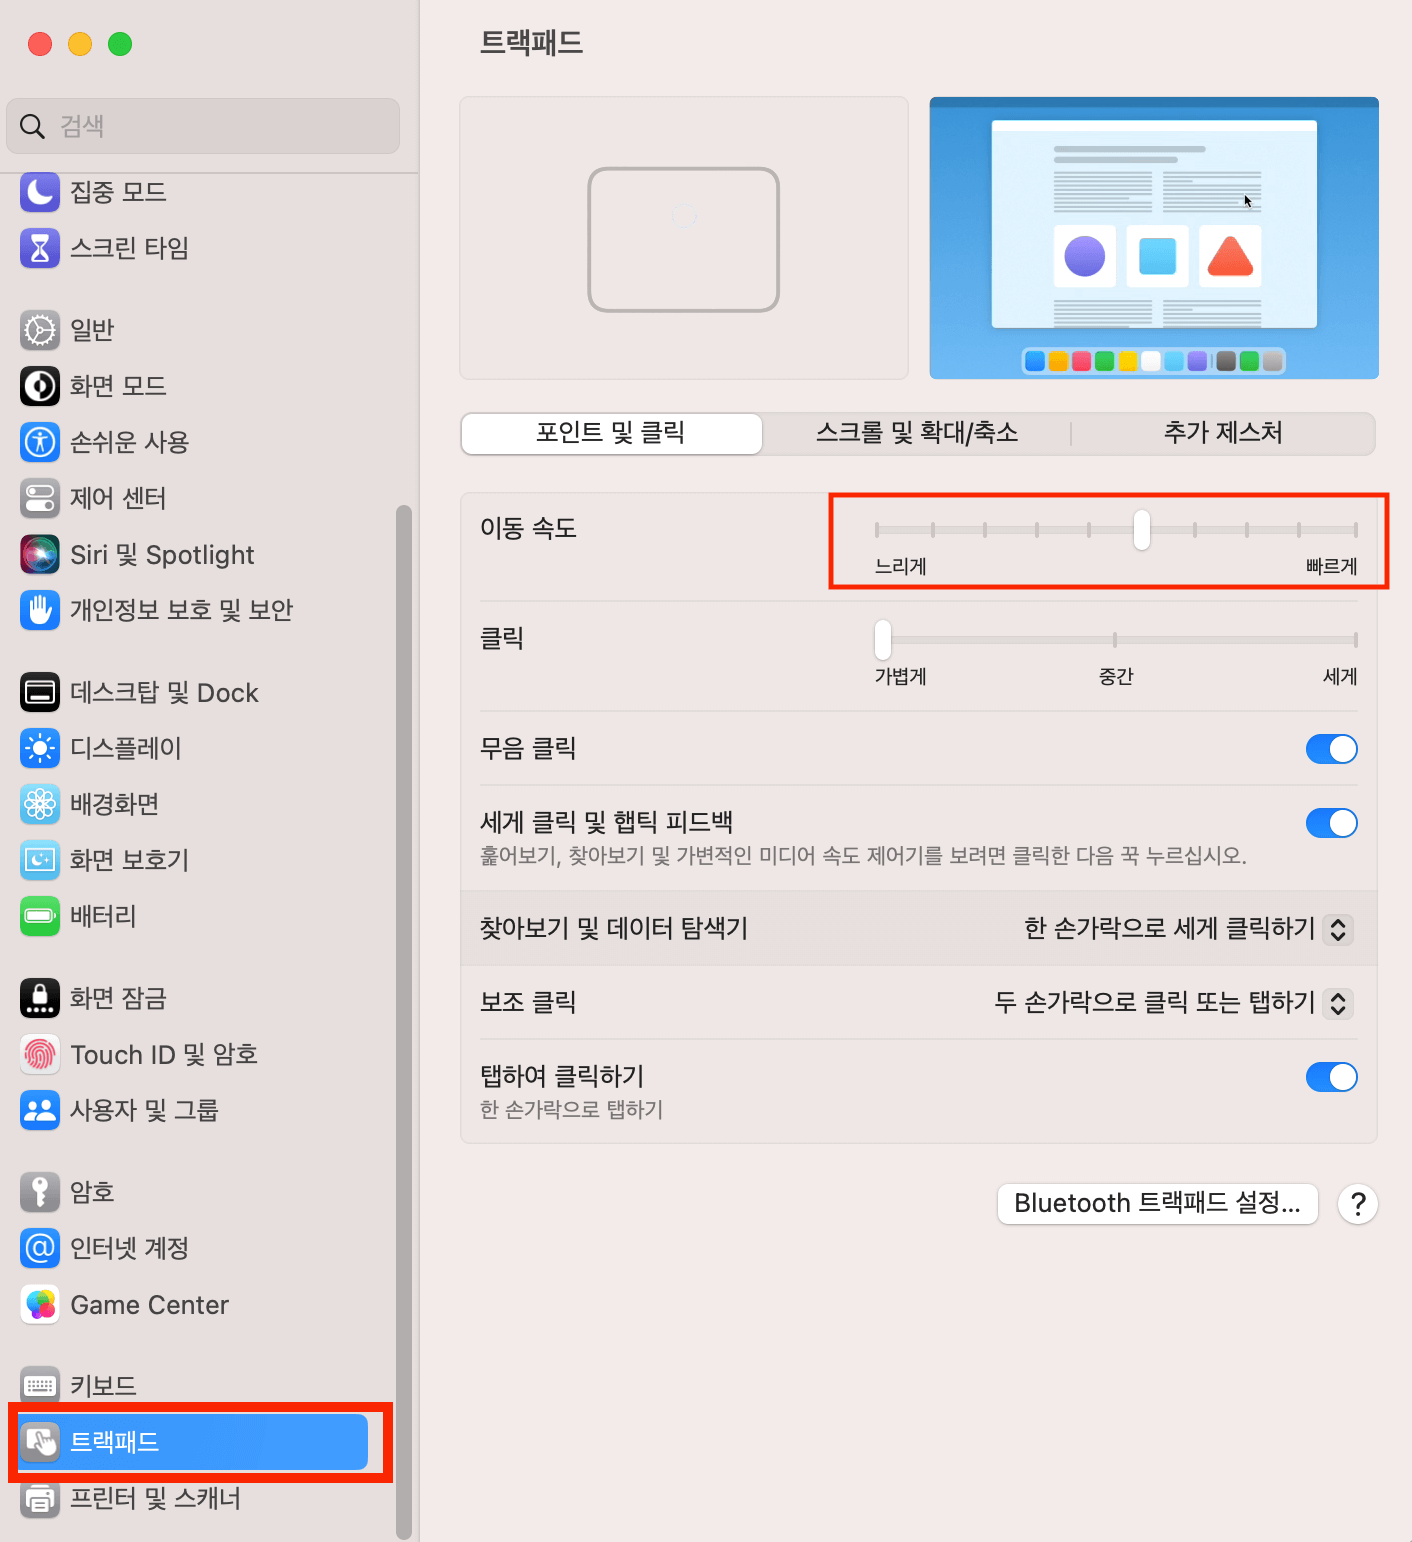Open 암호 key icon in sidebar

click(x=40, y=1192)
